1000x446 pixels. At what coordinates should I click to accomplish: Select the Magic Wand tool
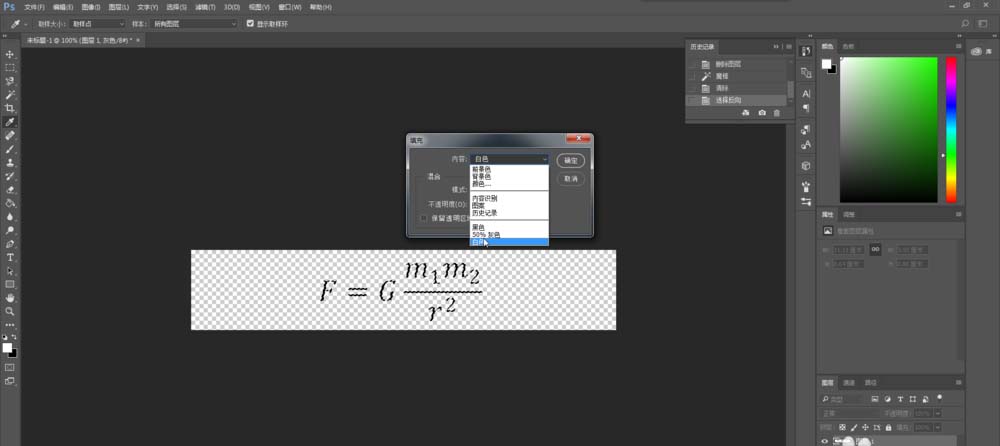click(10, 95)
